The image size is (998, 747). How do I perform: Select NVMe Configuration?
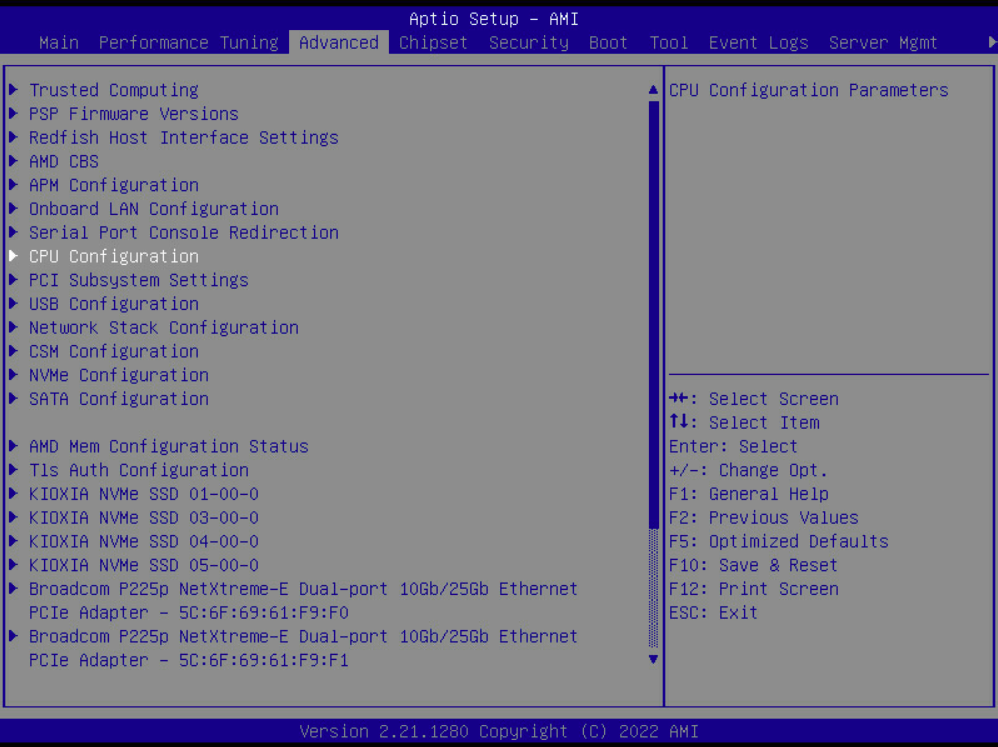(118, 375)
